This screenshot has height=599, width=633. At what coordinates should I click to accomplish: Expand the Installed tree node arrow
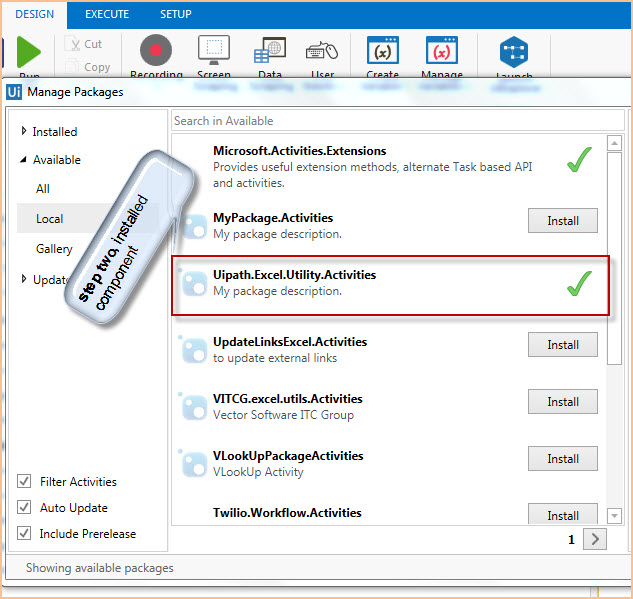click(24, 131)
